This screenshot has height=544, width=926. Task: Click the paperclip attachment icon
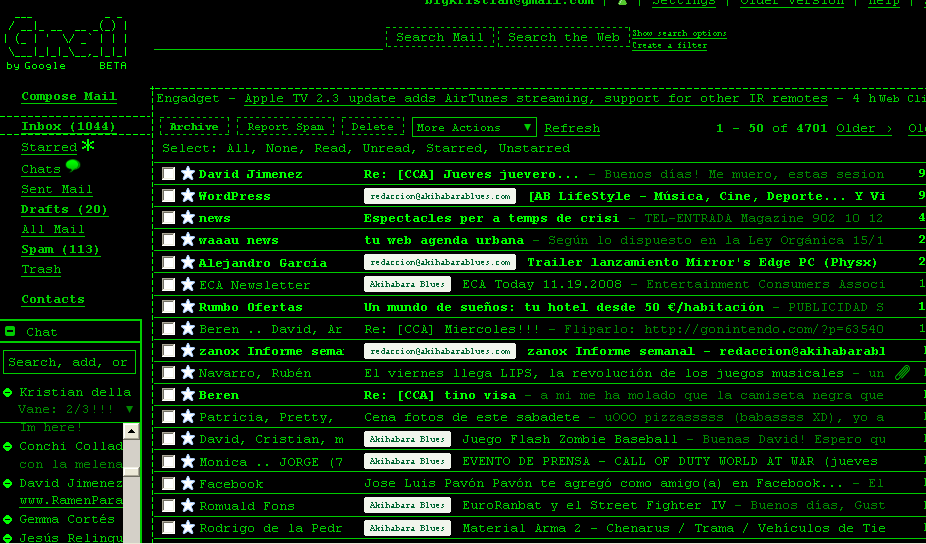coord(902,373)
